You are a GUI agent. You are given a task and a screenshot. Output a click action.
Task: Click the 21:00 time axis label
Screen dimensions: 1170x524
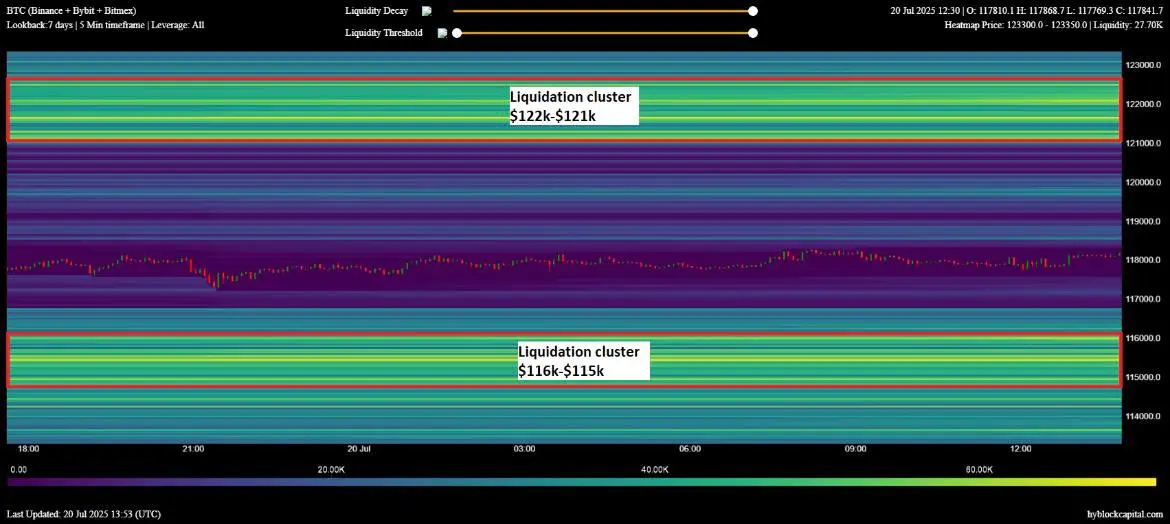[x=193, y=449]
